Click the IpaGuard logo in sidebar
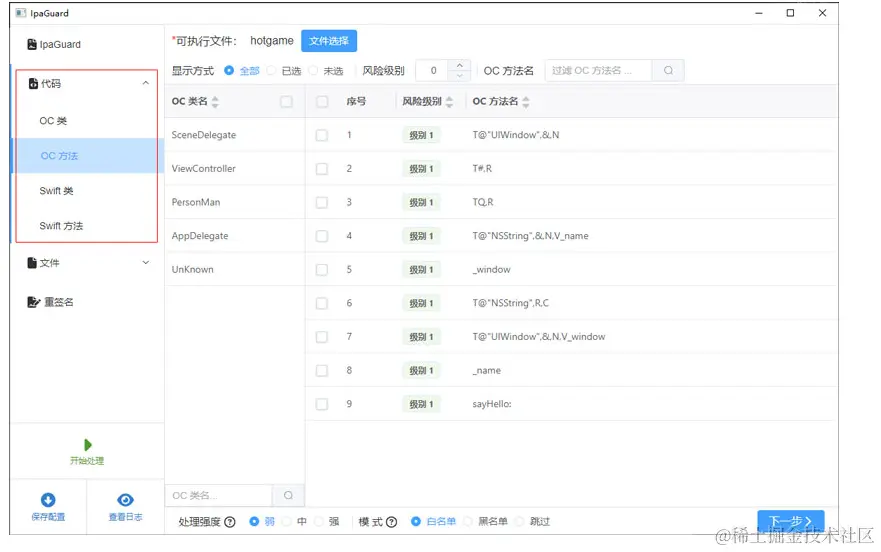 32,44
